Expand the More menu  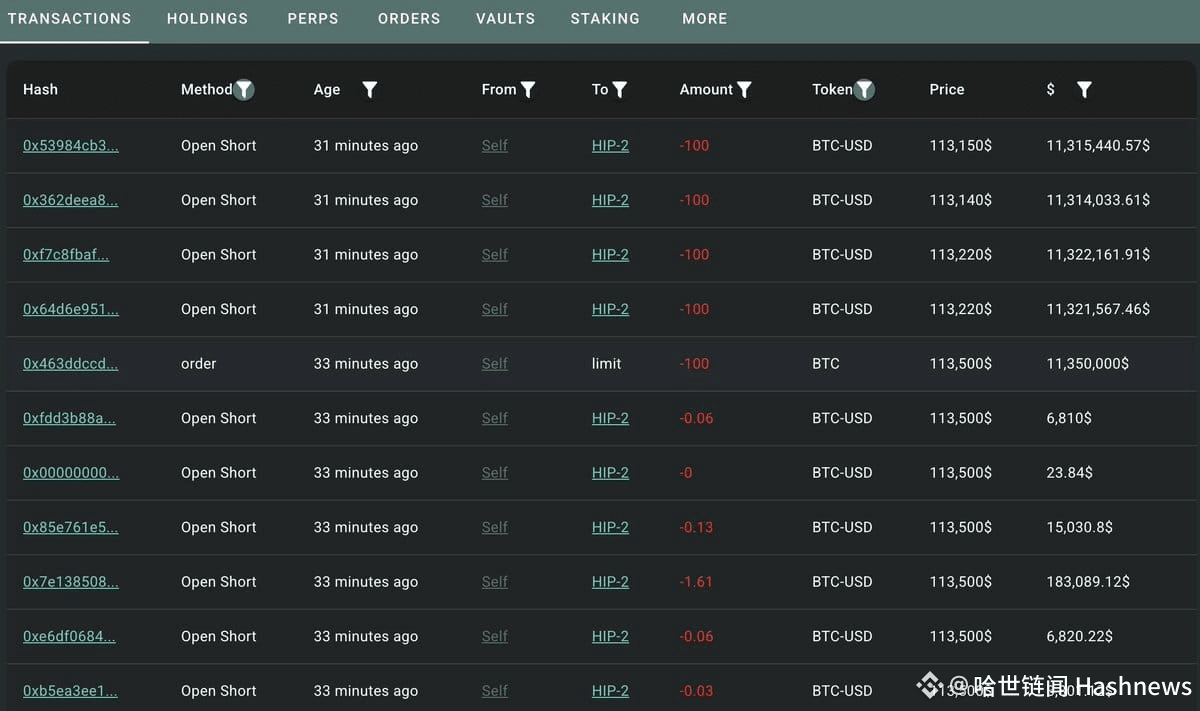(x=705, y=19)
